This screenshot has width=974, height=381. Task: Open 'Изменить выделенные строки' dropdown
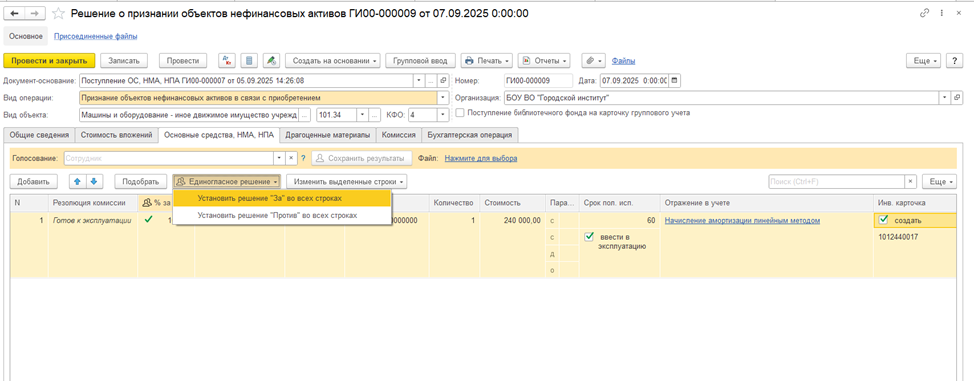[x=347, y=181]
